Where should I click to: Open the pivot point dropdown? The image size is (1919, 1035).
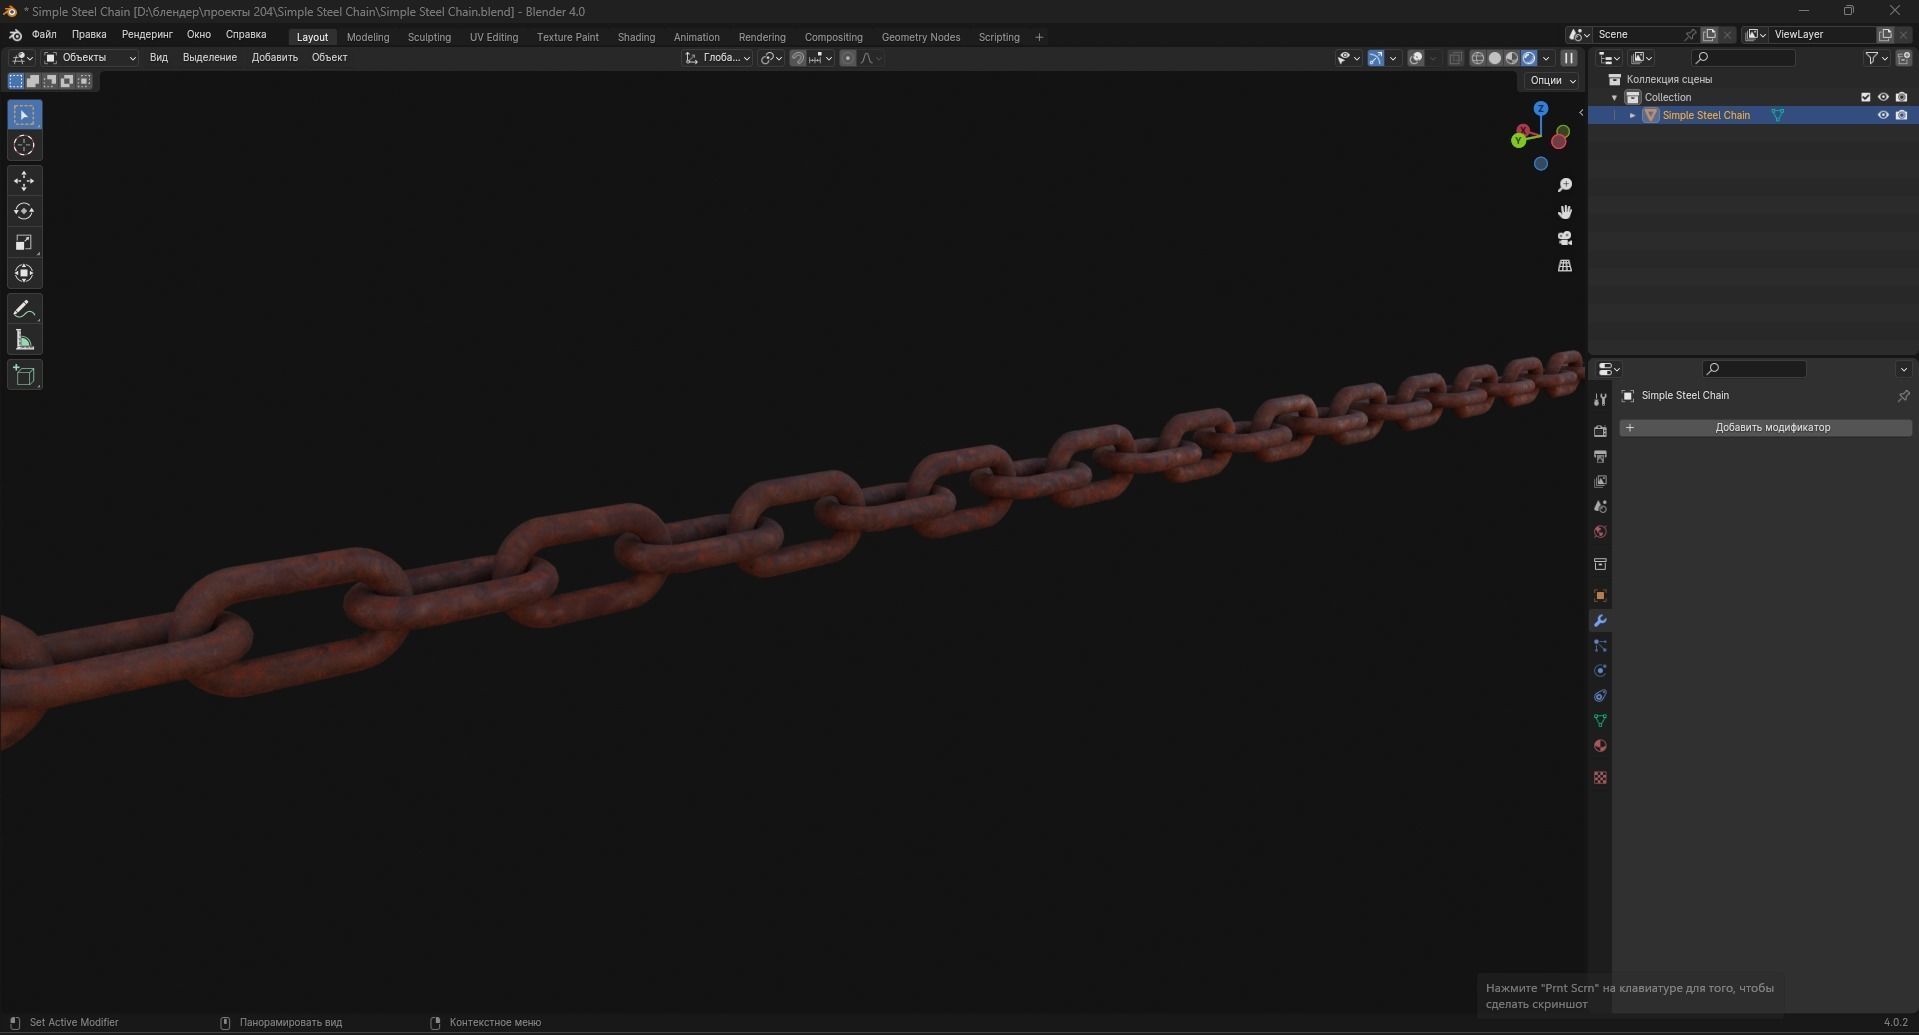click(771, 58)
